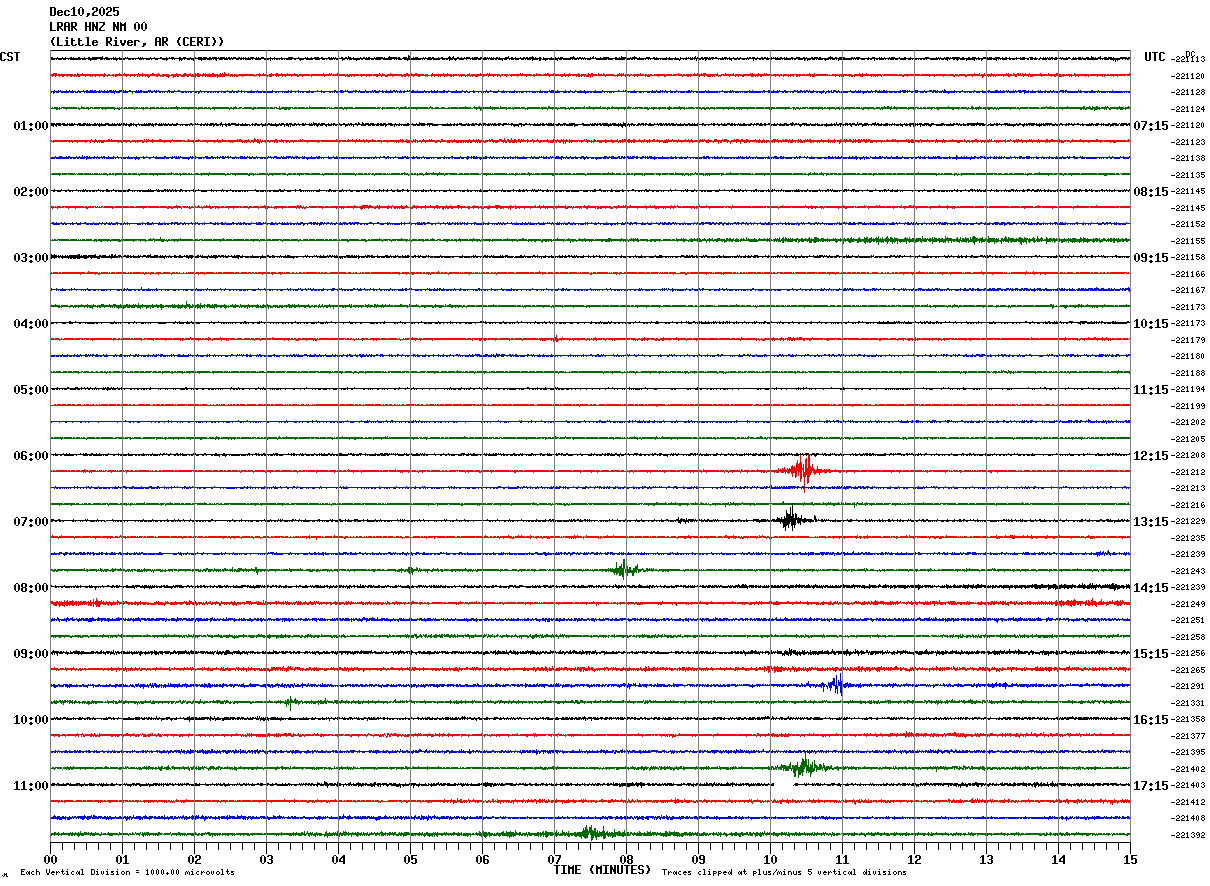The height and width of the screenshot is (886, 1210).
Task: Click the green burst on the bottom trace
Action: [x=592, y=832]
